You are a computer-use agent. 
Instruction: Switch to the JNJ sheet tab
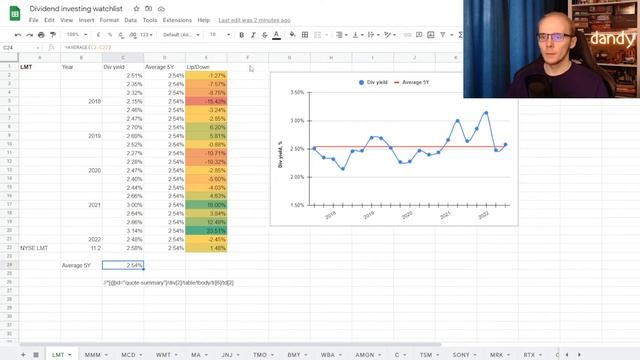coord(227,355)
